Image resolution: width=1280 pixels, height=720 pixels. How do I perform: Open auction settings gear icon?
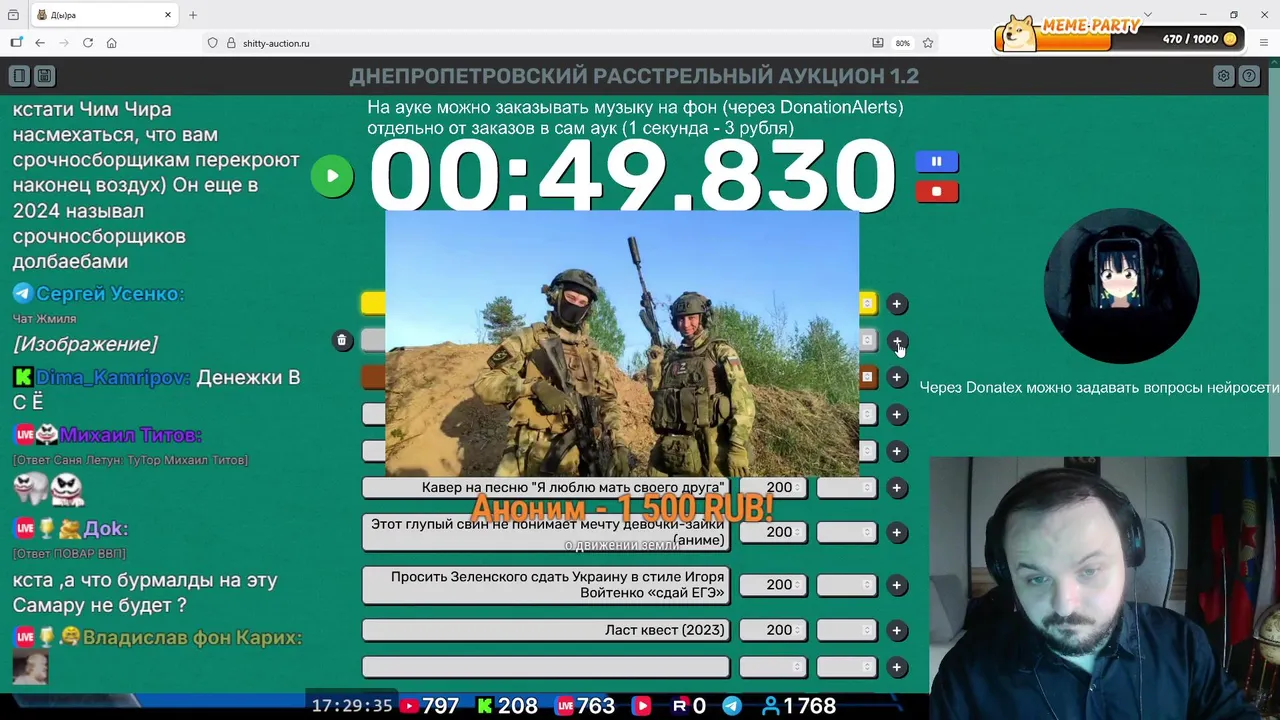click(x=1223, y=76)
